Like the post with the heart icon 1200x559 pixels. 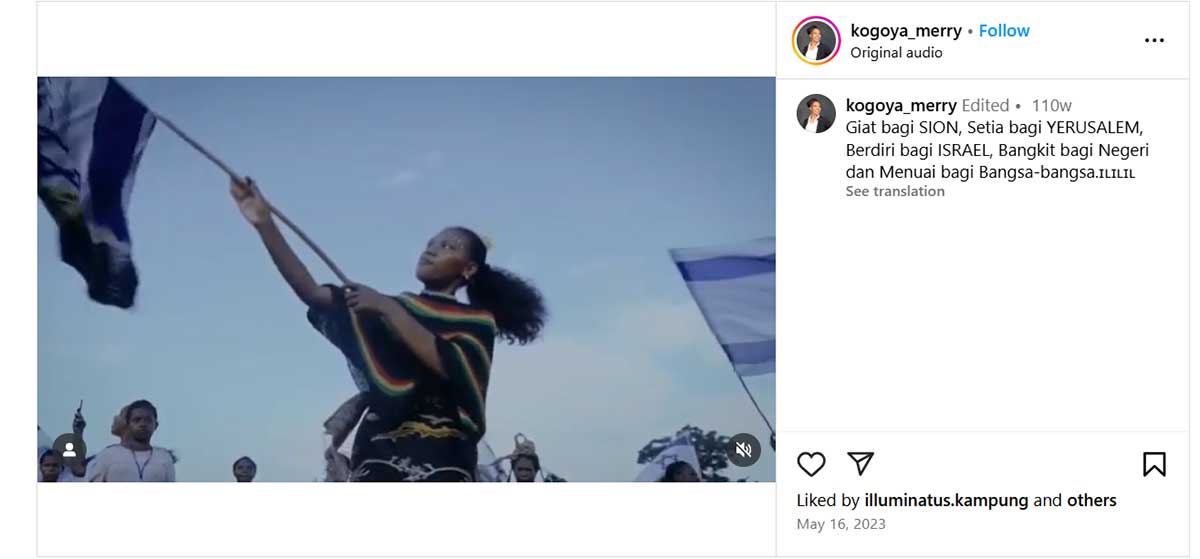[811, 464]
